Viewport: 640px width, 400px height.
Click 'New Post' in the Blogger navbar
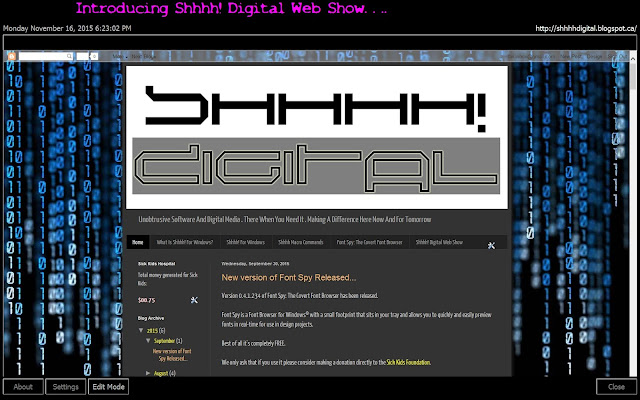pyautogui.click(x=570, y=56)
